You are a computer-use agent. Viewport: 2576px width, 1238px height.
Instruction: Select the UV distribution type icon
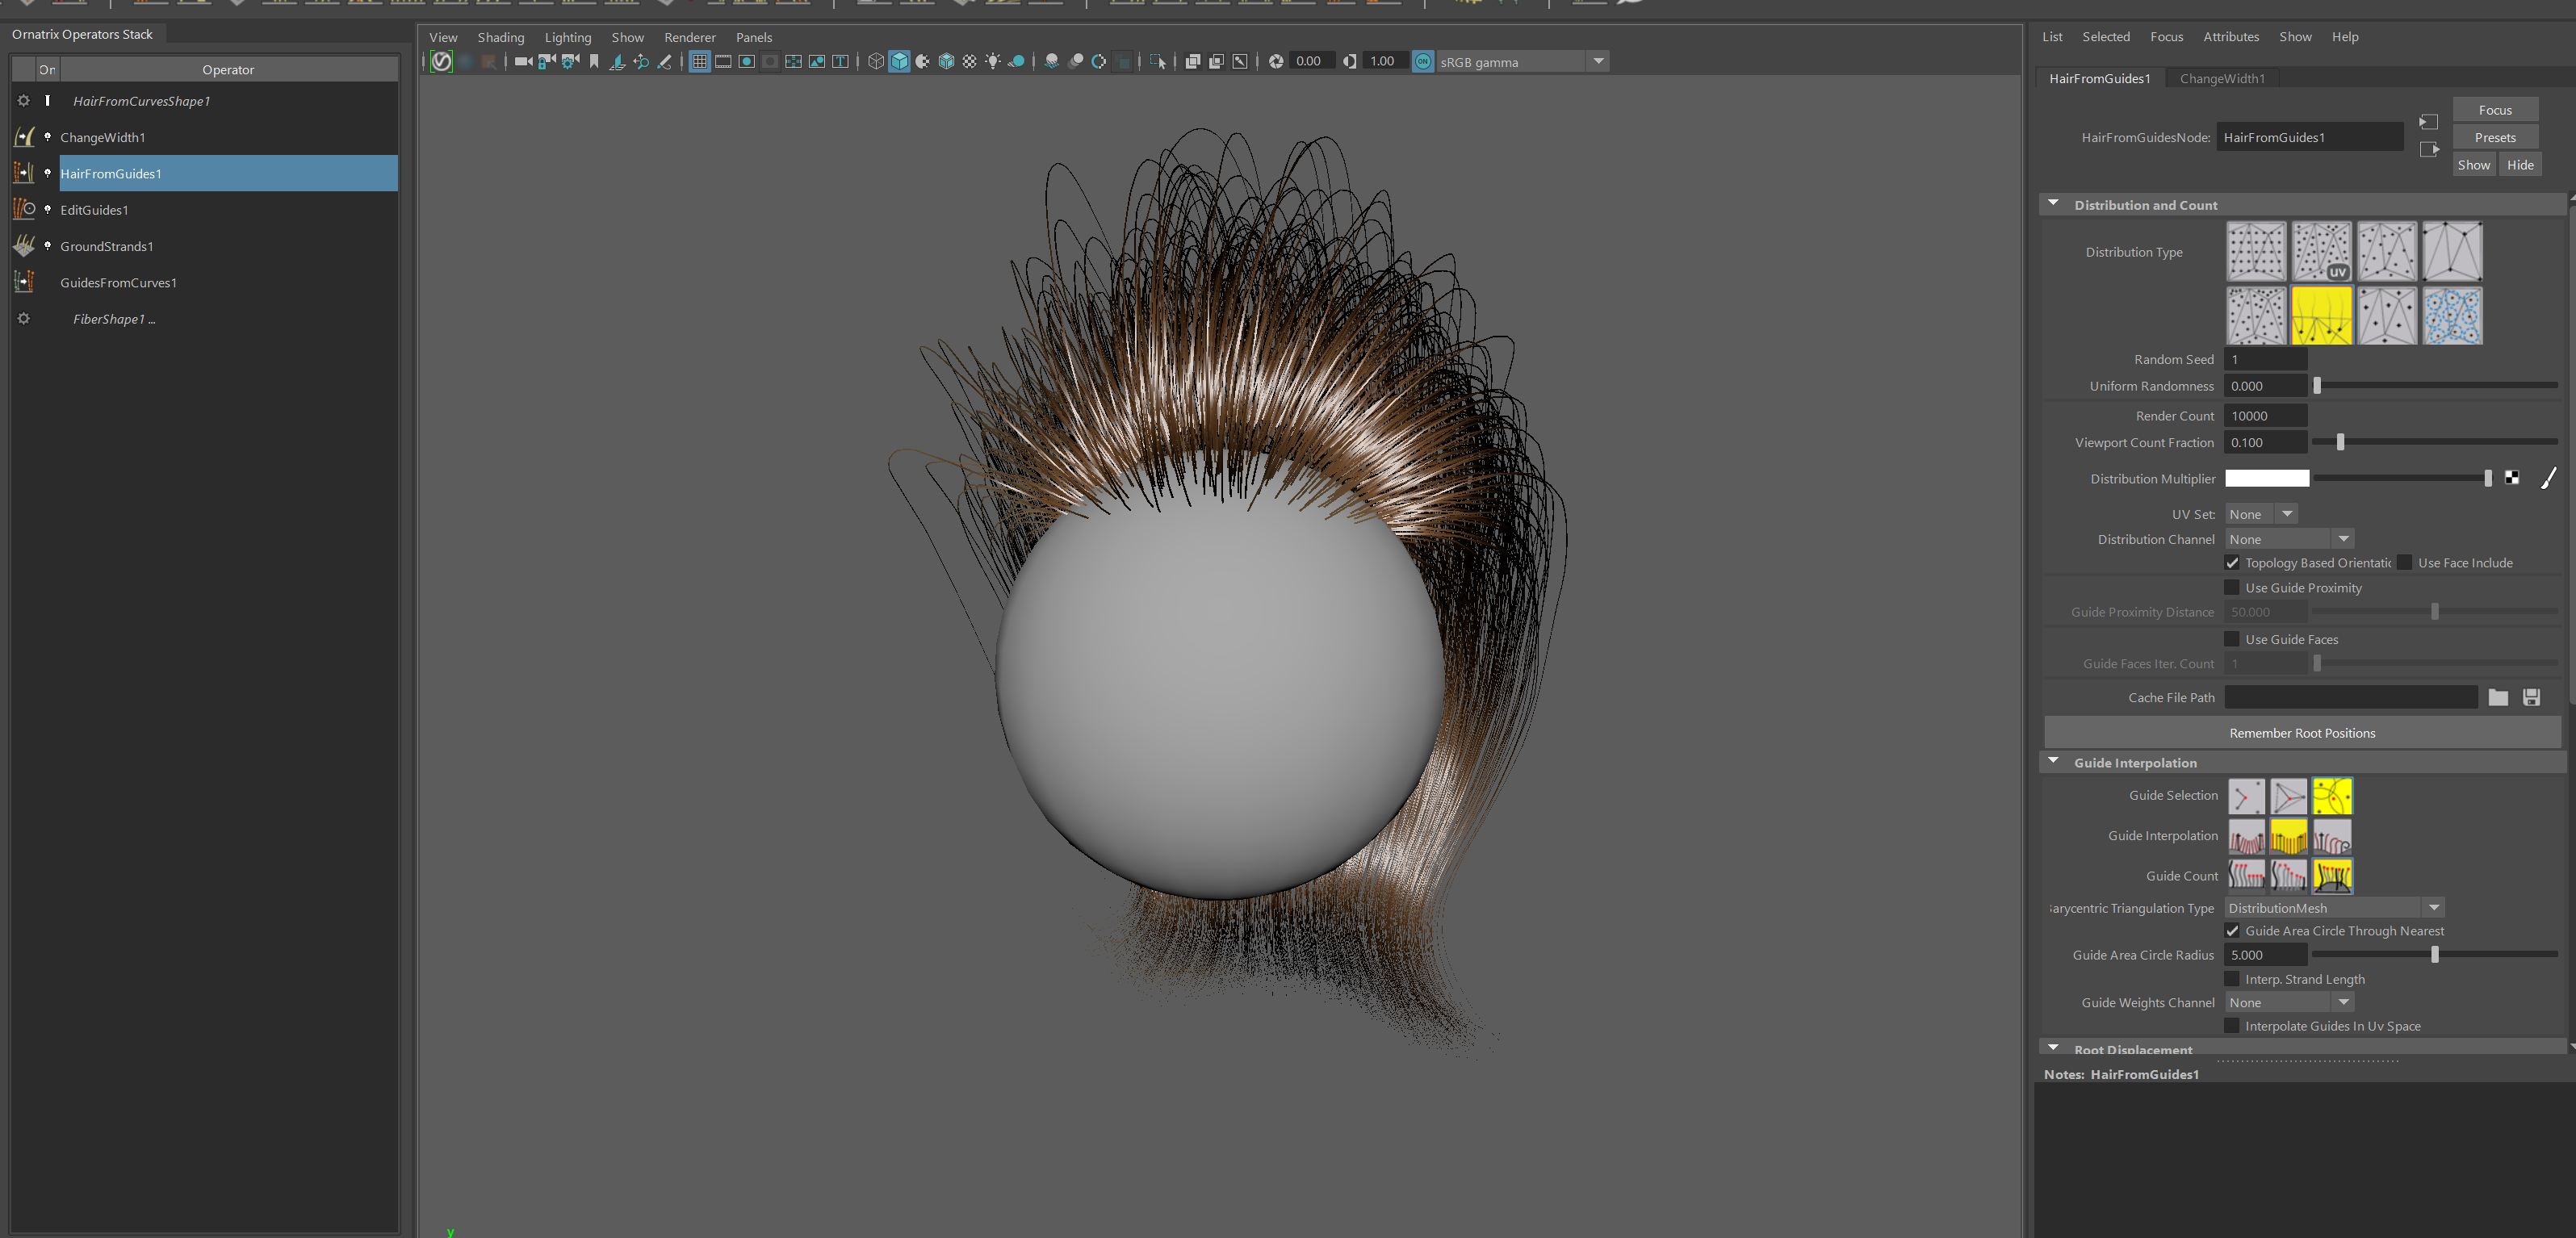pyautogui.click(x=2321, y=252)
